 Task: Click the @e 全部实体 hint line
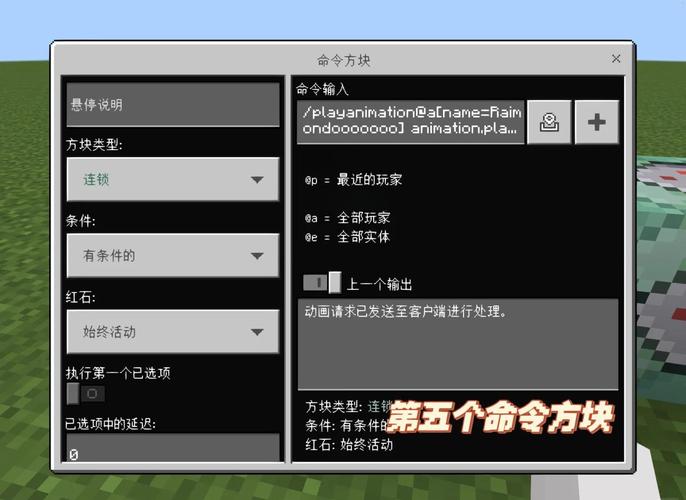tap(348, 237)
